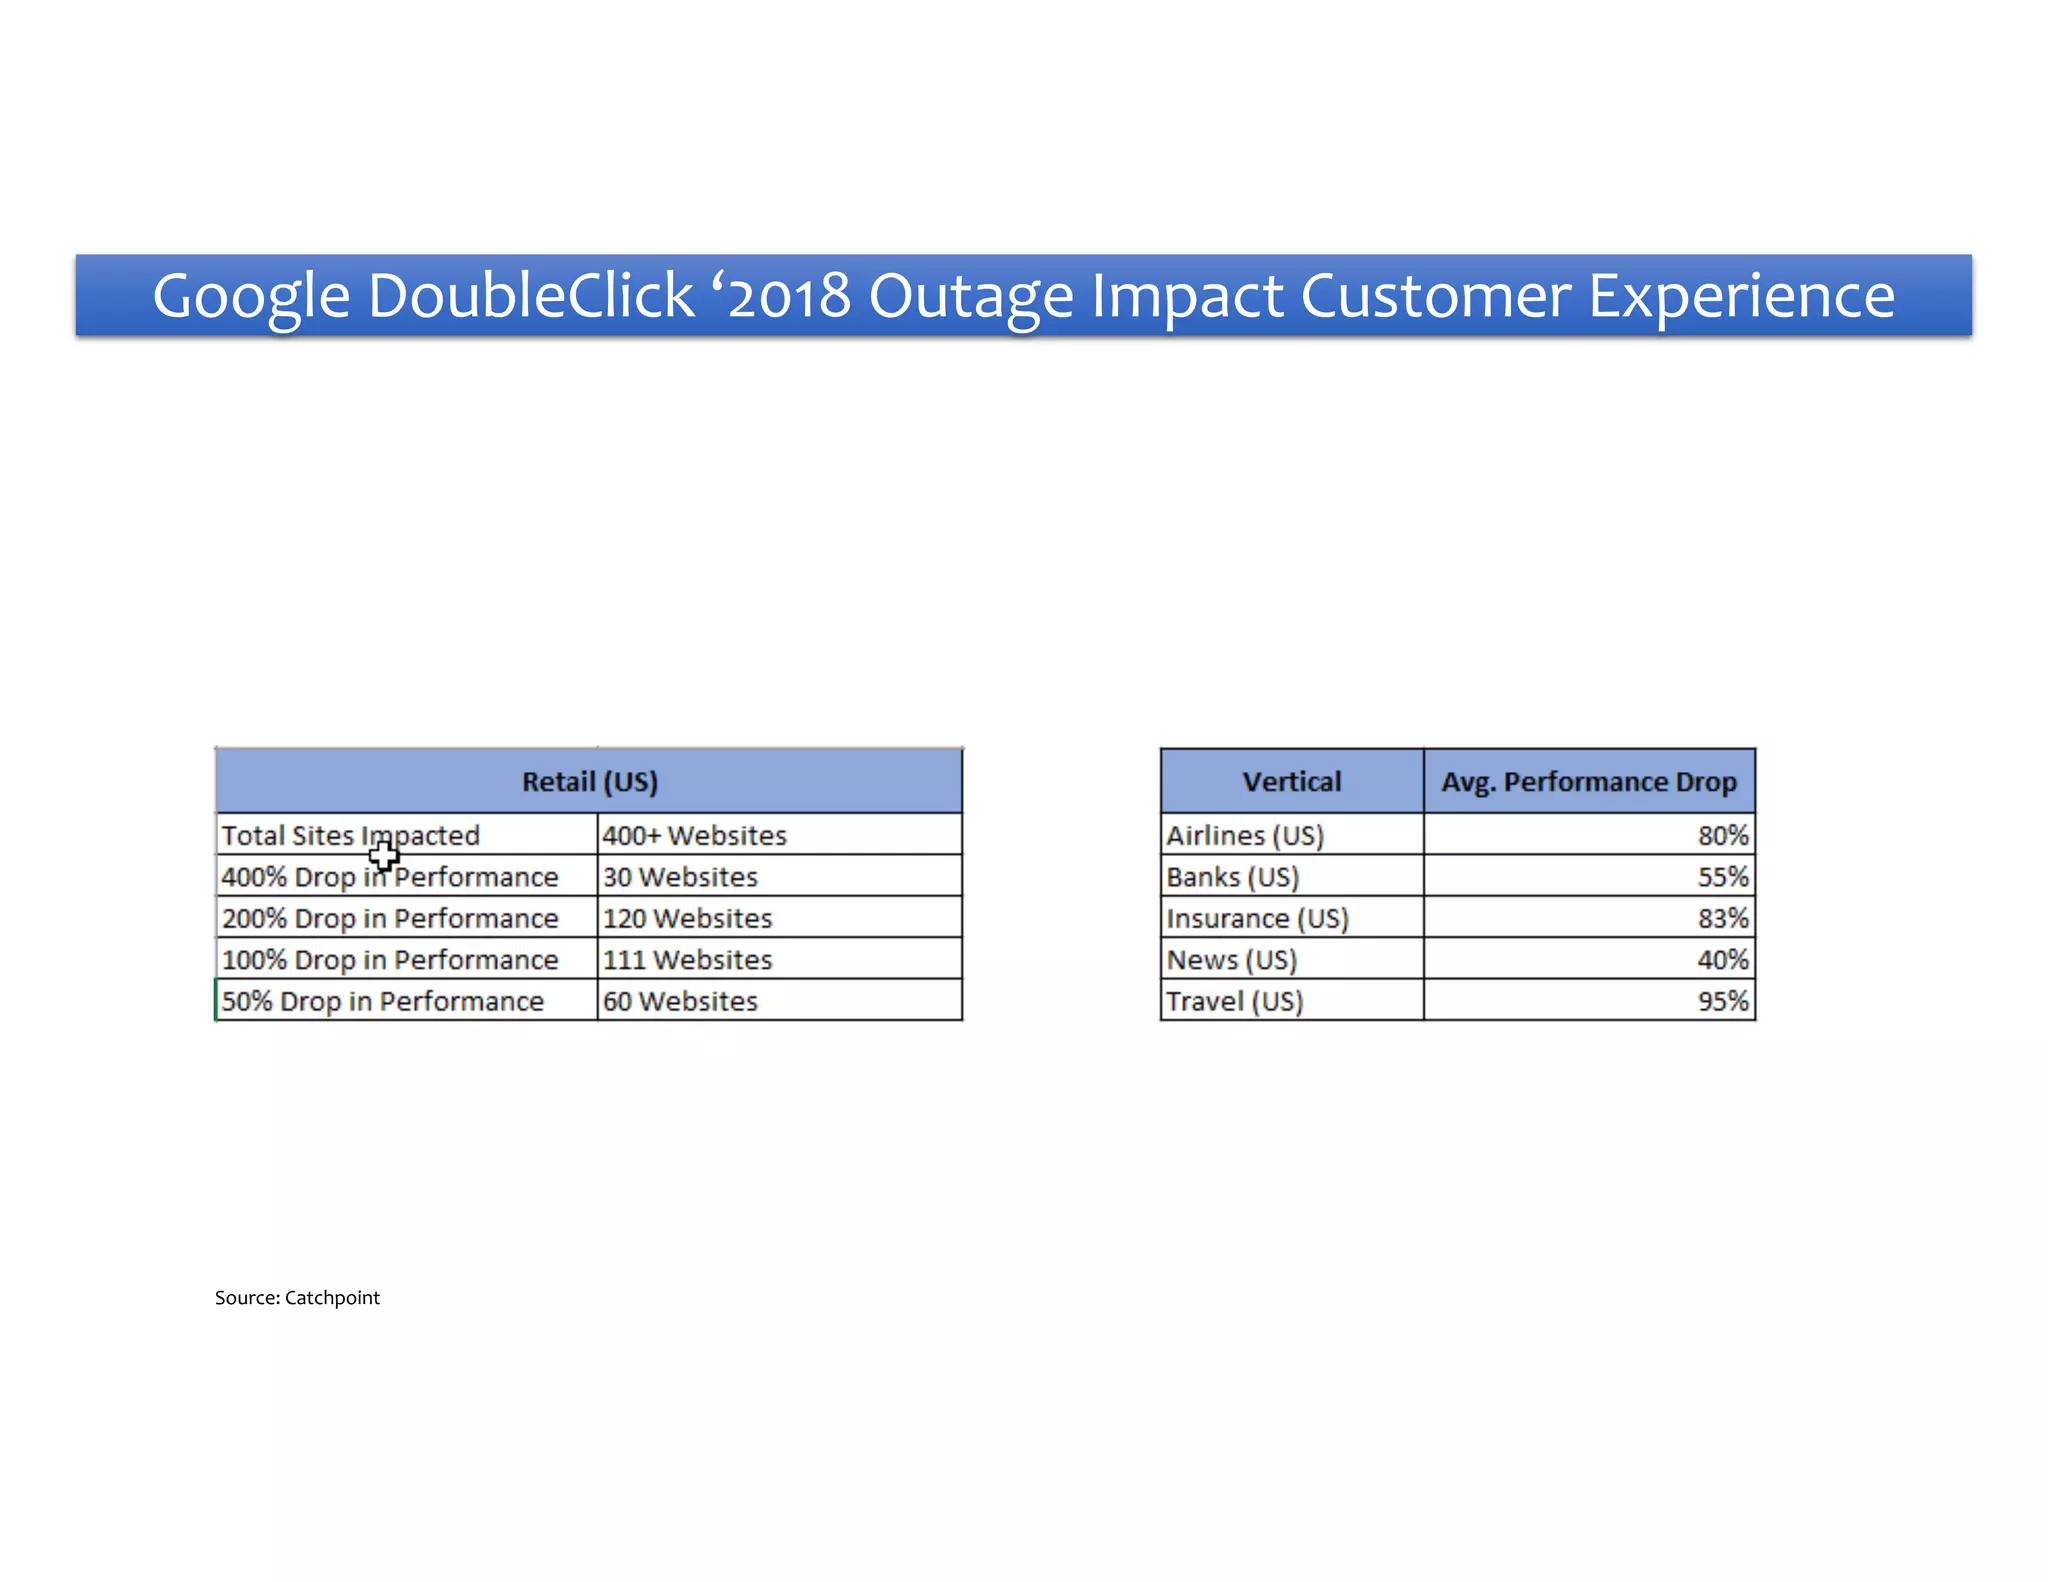Select the '111 Websites' cell
This screenshot has height=1582, width=2048.
(780, 959)
